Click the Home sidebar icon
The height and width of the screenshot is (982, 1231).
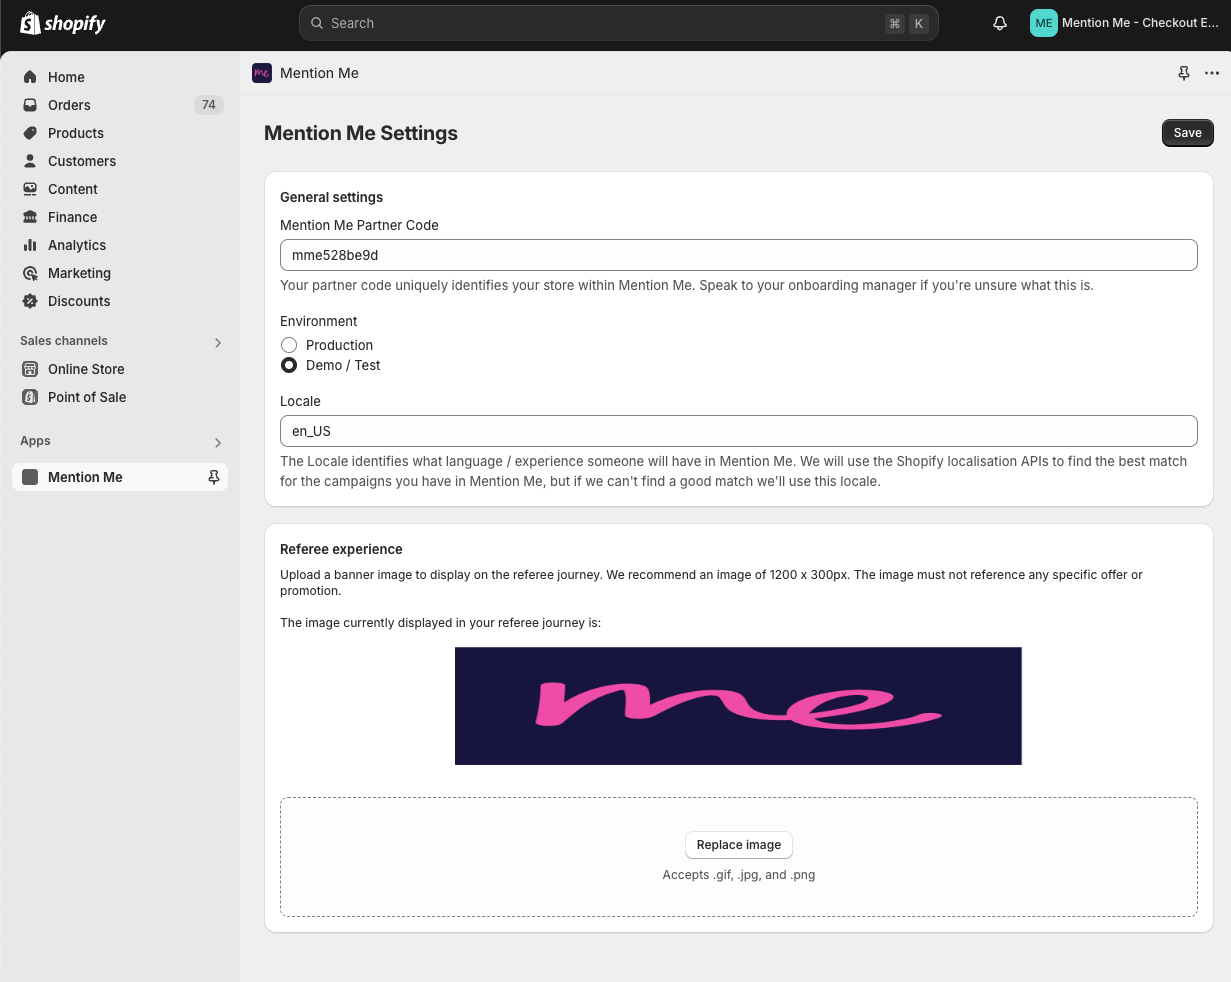tap(30, 77)
